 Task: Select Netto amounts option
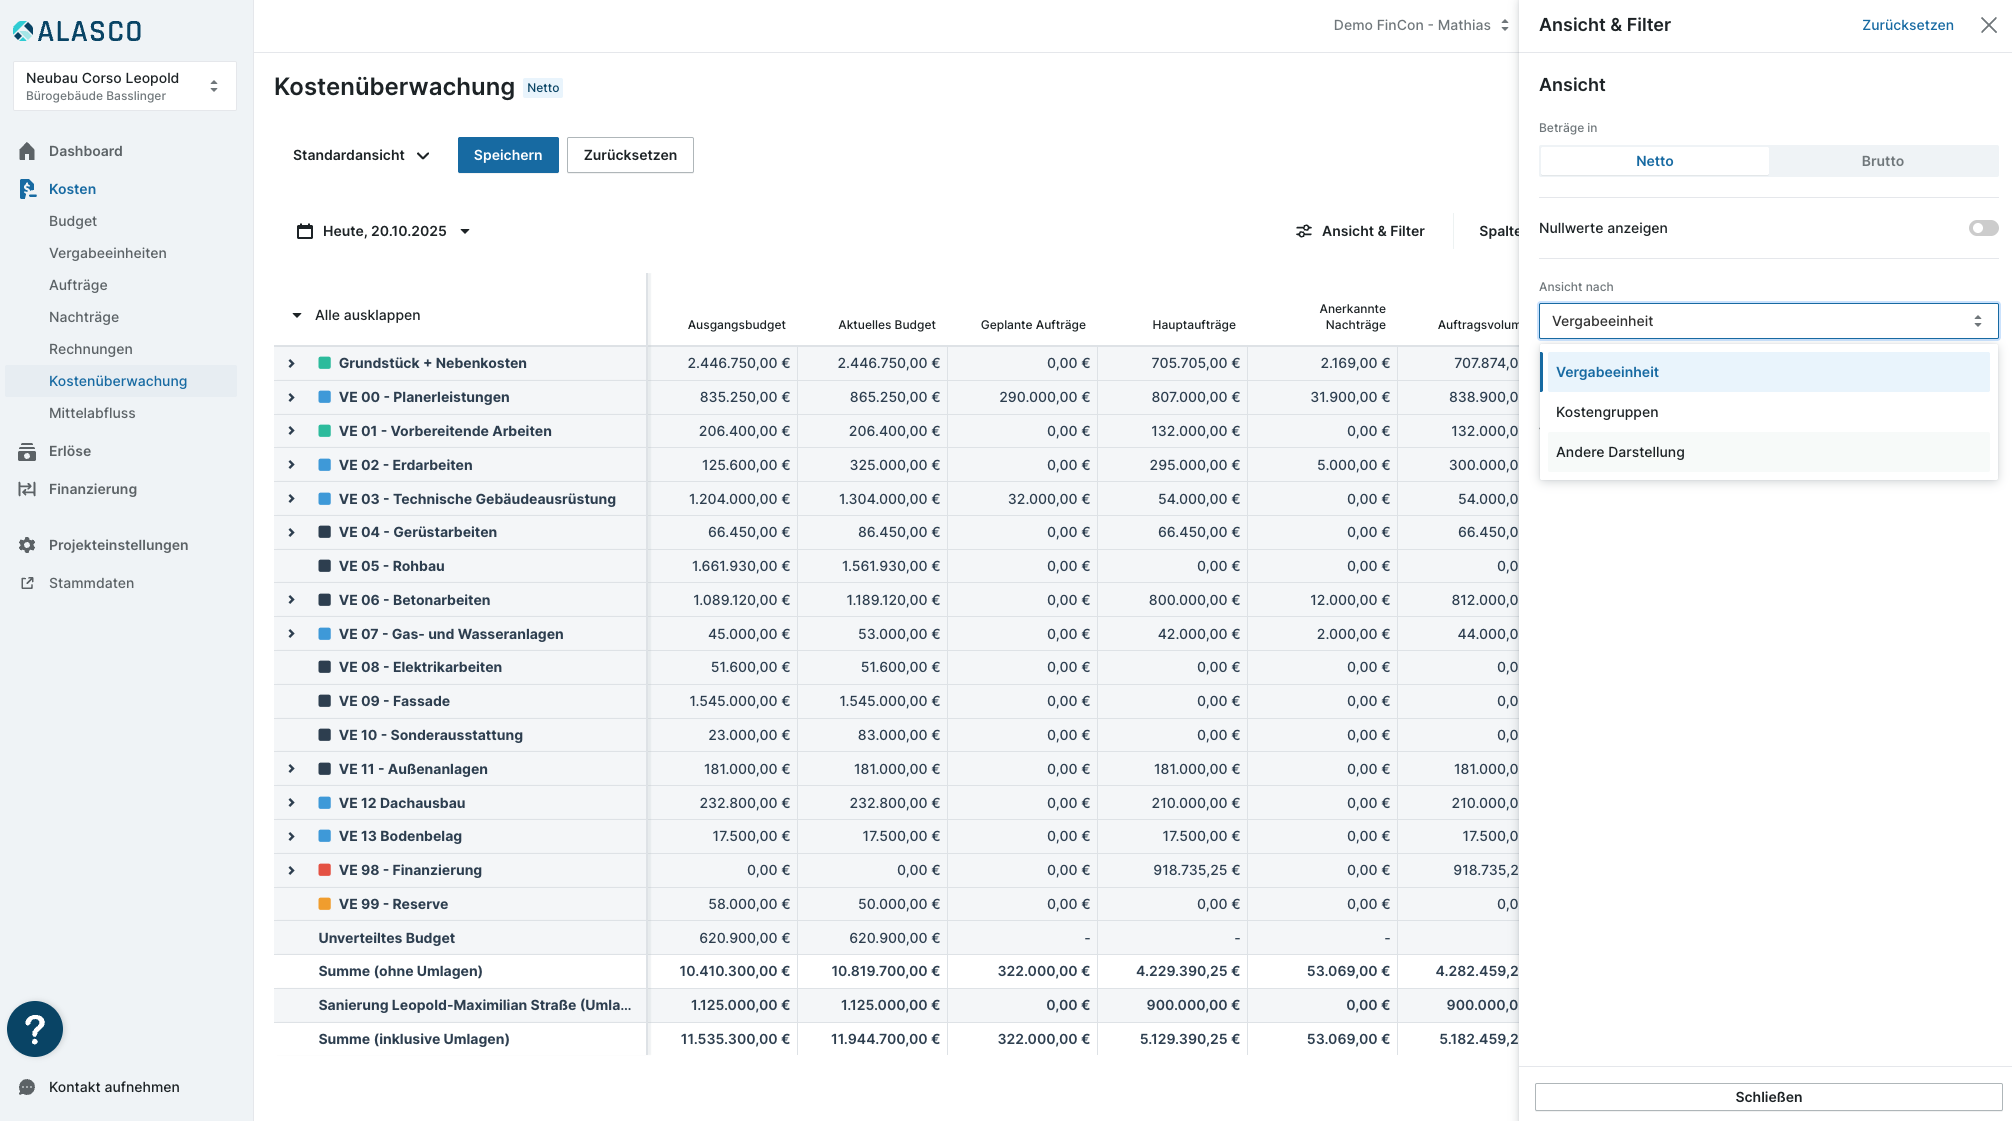(1654, 161)
